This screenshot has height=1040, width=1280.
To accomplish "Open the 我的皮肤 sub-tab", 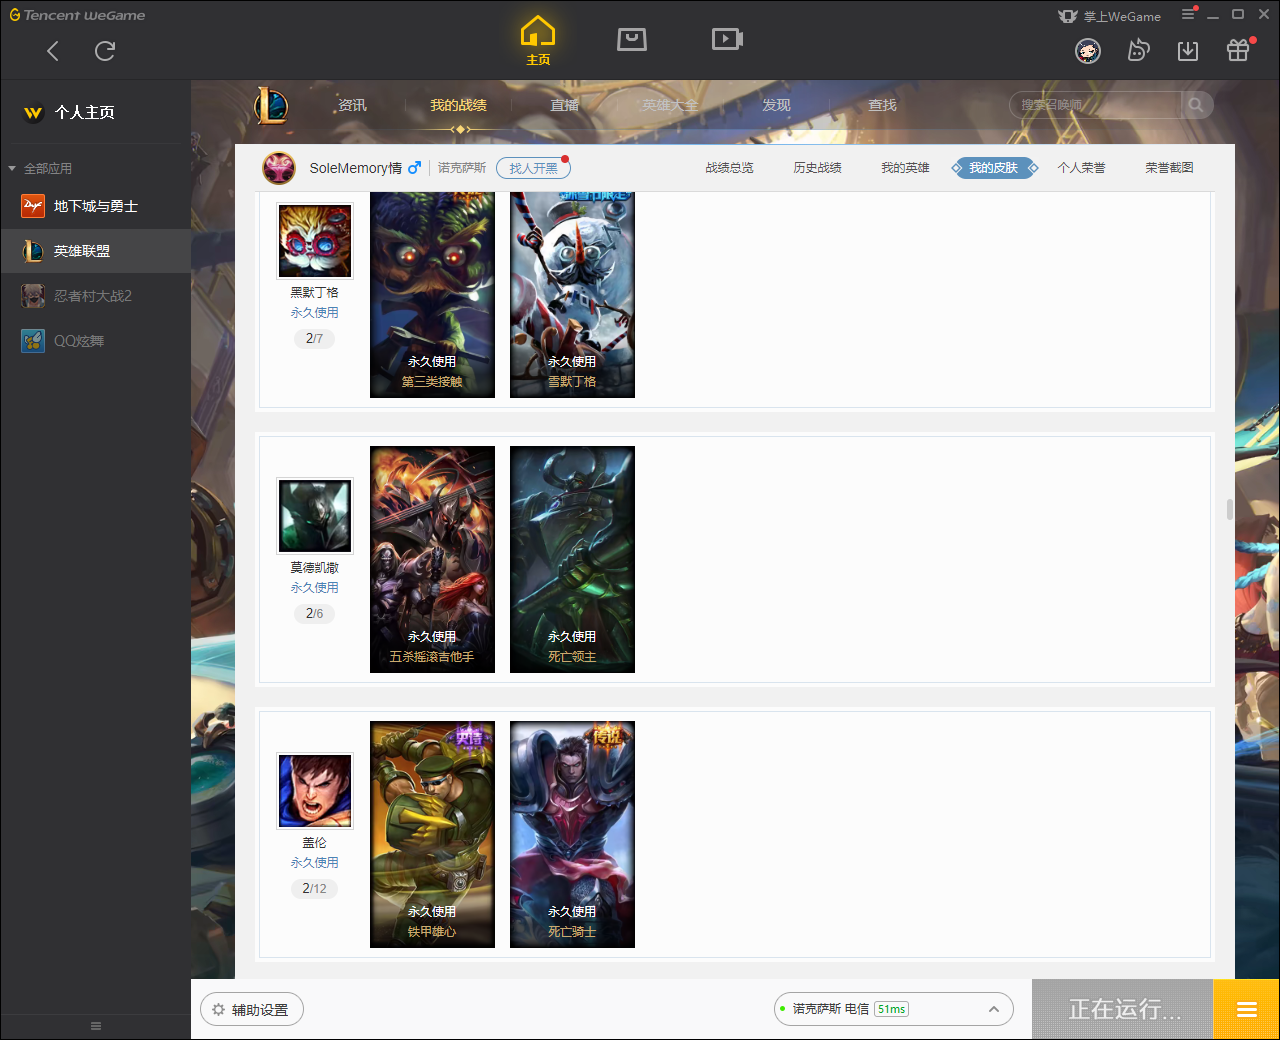I will coord(993,168).
